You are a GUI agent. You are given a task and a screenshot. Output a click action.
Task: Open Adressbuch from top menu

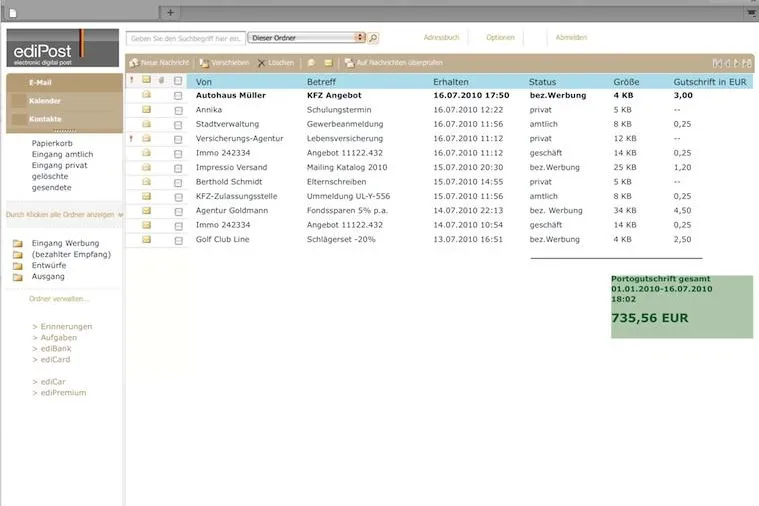coord(441,37)
